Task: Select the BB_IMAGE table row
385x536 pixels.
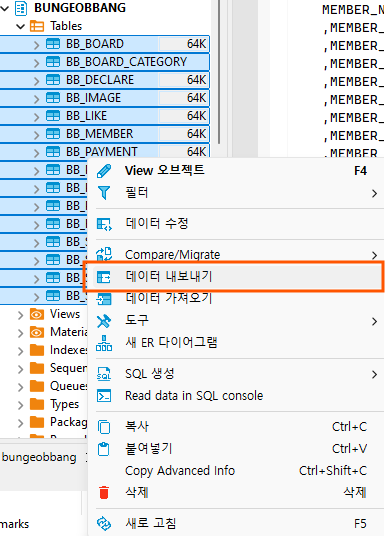Action: [x=105, y=98]
